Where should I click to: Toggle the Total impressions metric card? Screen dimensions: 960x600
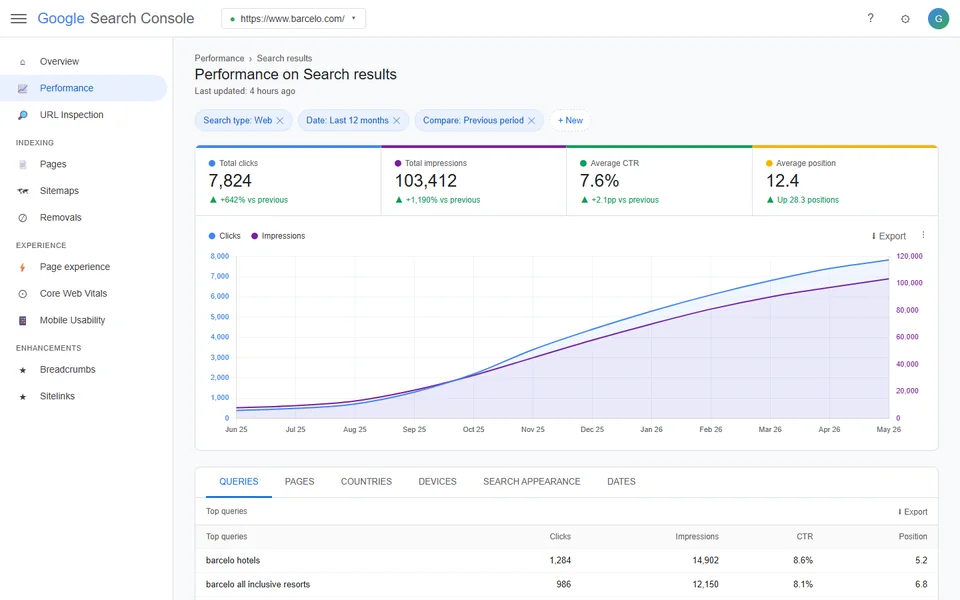[474, 181]
